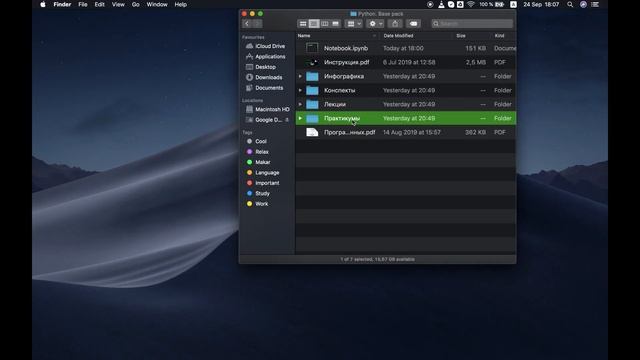Eject the Google Drive volume
The height and width of the screenshot is (360, 640).
287,120
